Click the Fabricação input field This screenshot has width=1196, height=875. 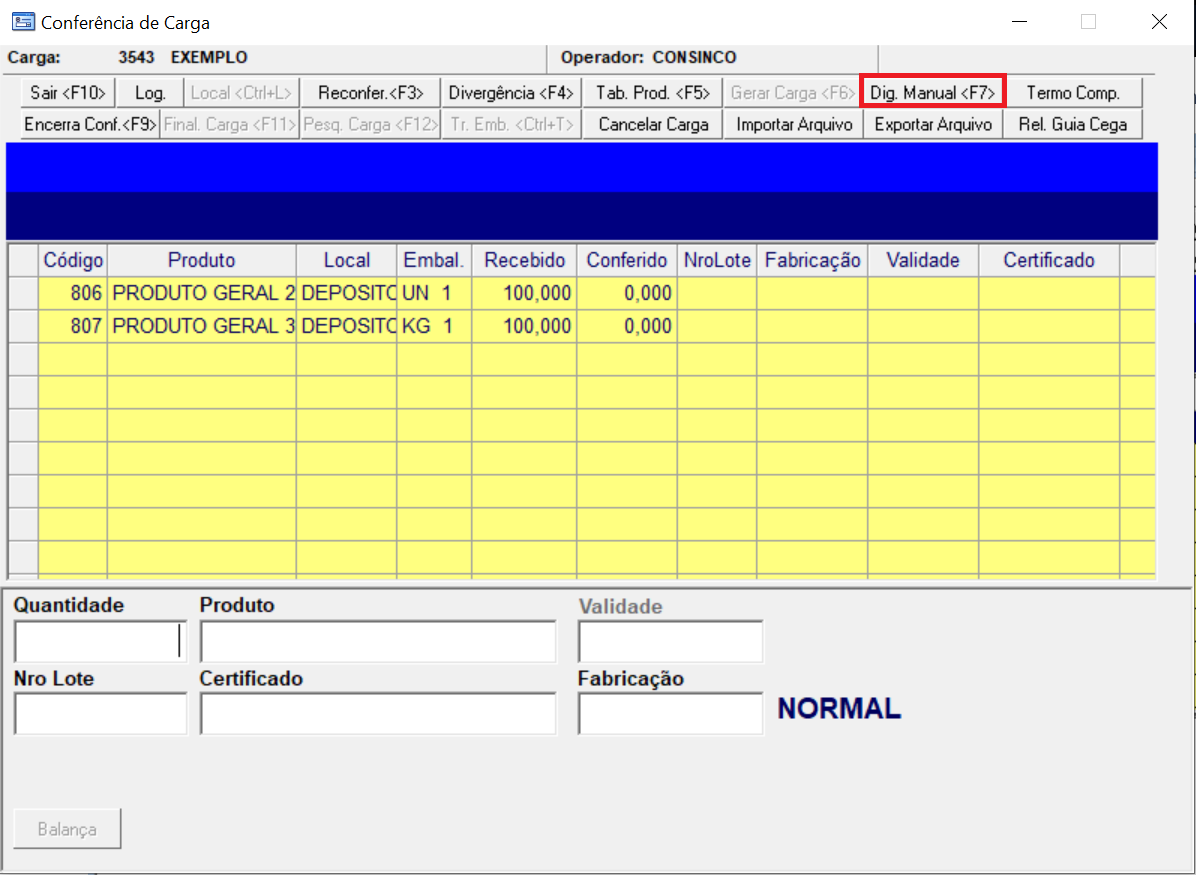(x=670, y=714)
